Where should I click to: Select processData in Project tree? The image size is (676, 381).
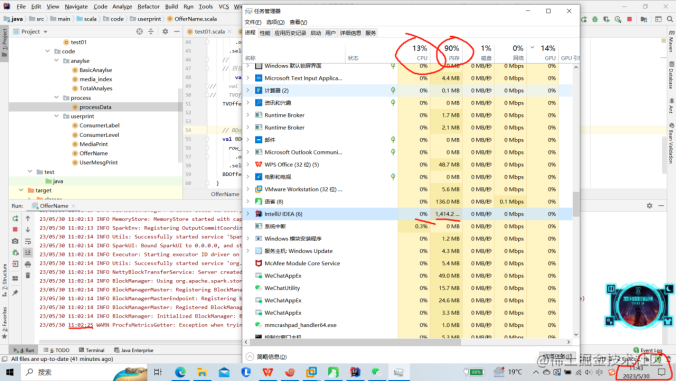pos(95,107)
